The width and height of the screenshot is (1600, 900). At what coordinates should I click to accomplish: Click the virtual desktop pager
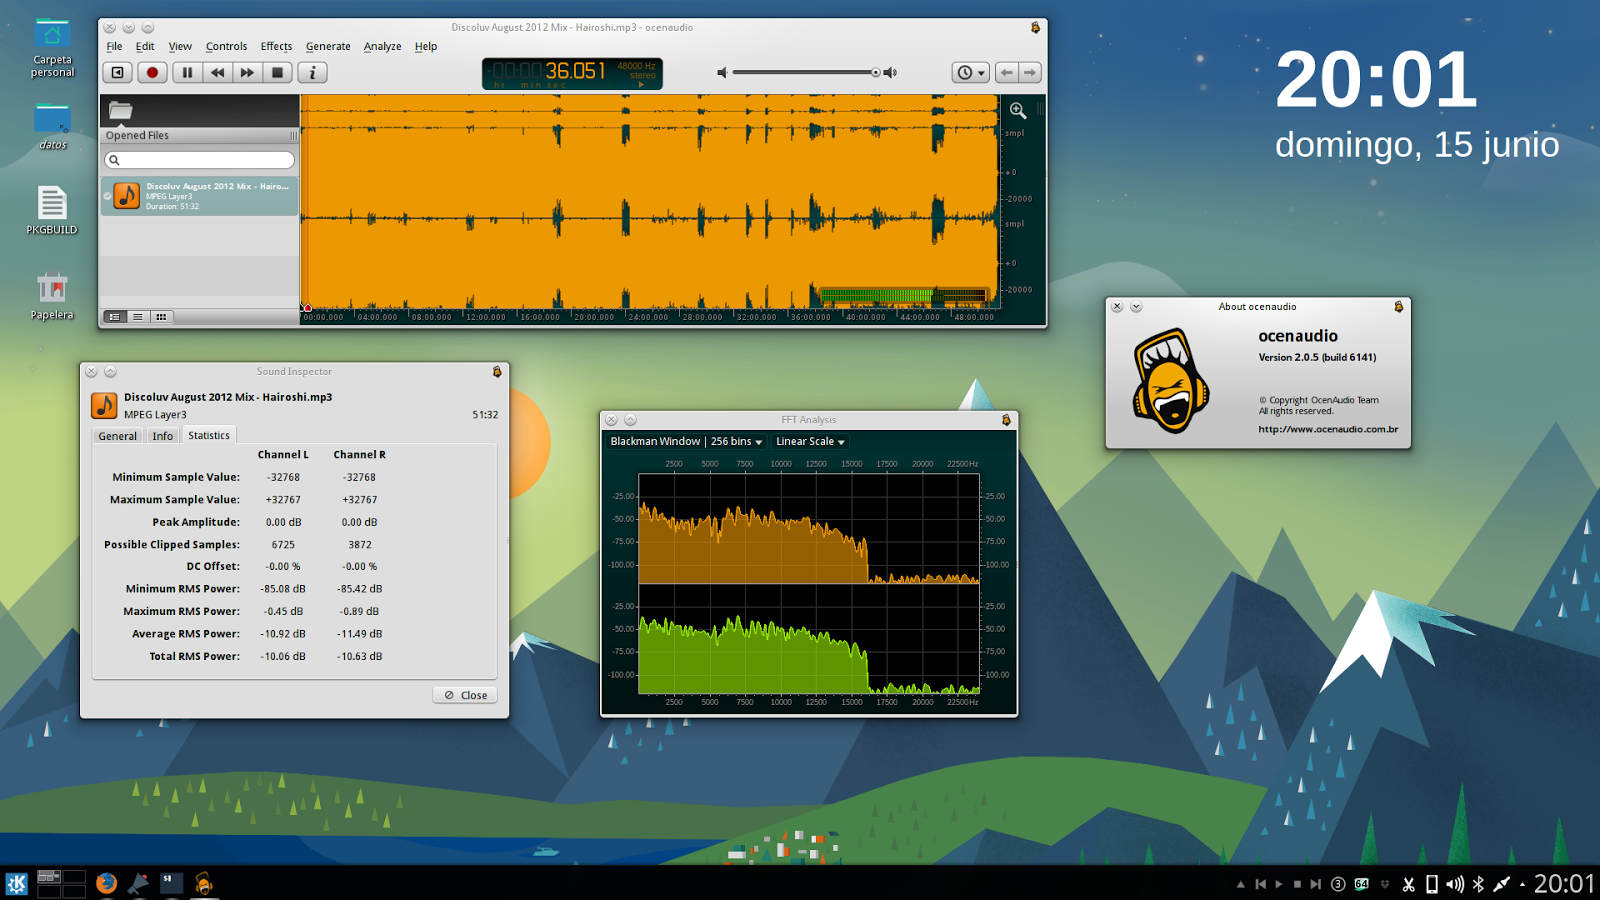(x=61, y=883)
